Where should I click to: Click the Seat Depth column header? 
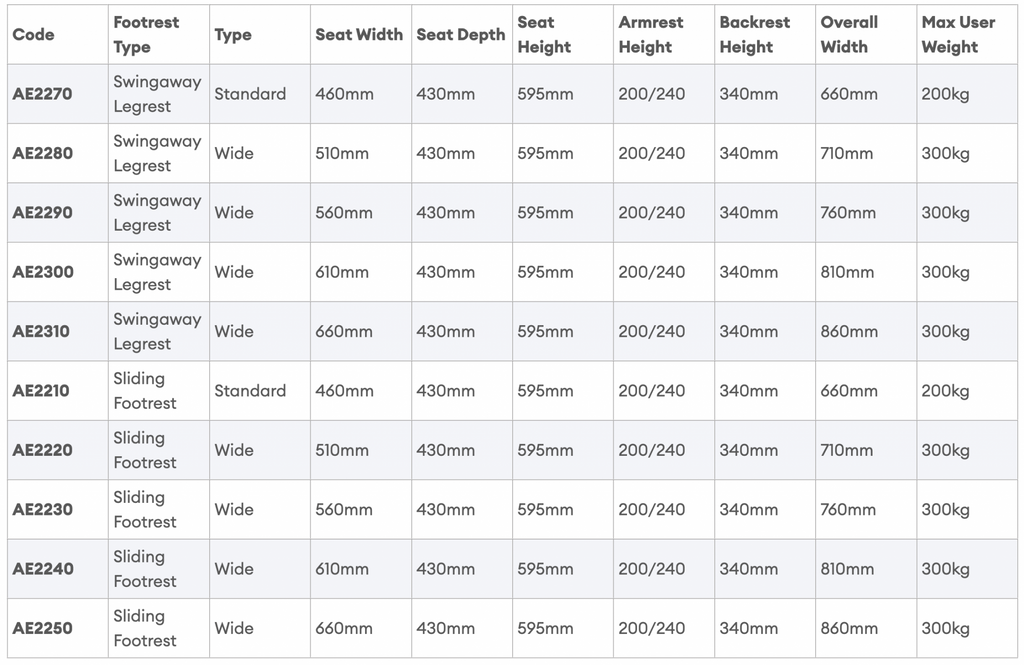click(x=461, y=35)
